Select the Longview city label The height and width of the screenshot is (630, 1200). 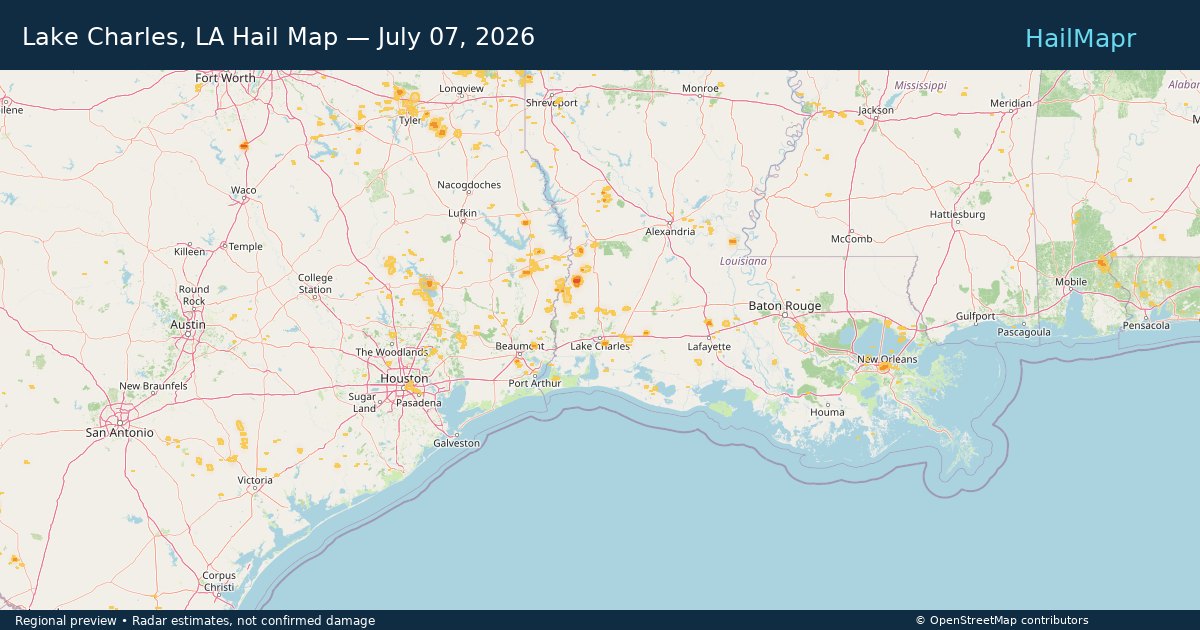point(461,89)
